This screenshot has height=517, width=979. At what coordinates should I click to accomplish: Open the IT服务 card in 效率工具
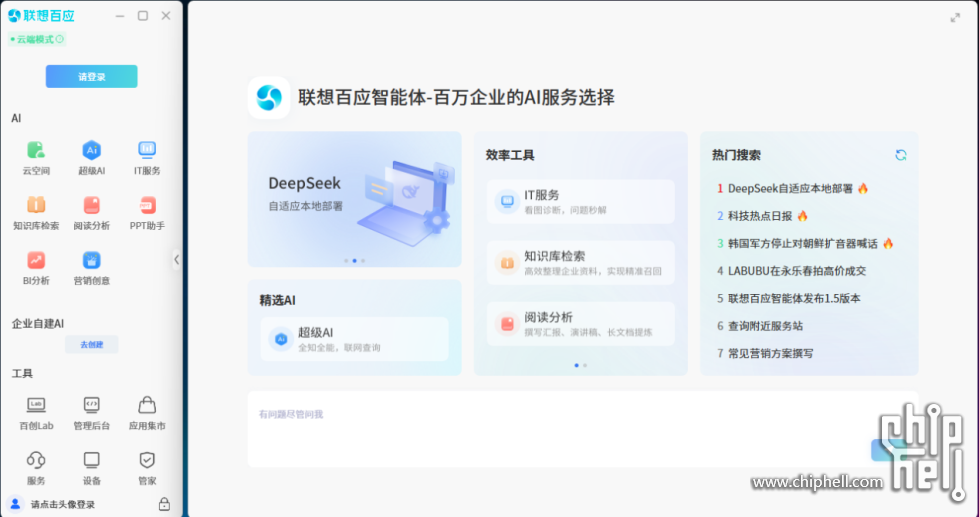pyautogui.click(x=581, y=202)
